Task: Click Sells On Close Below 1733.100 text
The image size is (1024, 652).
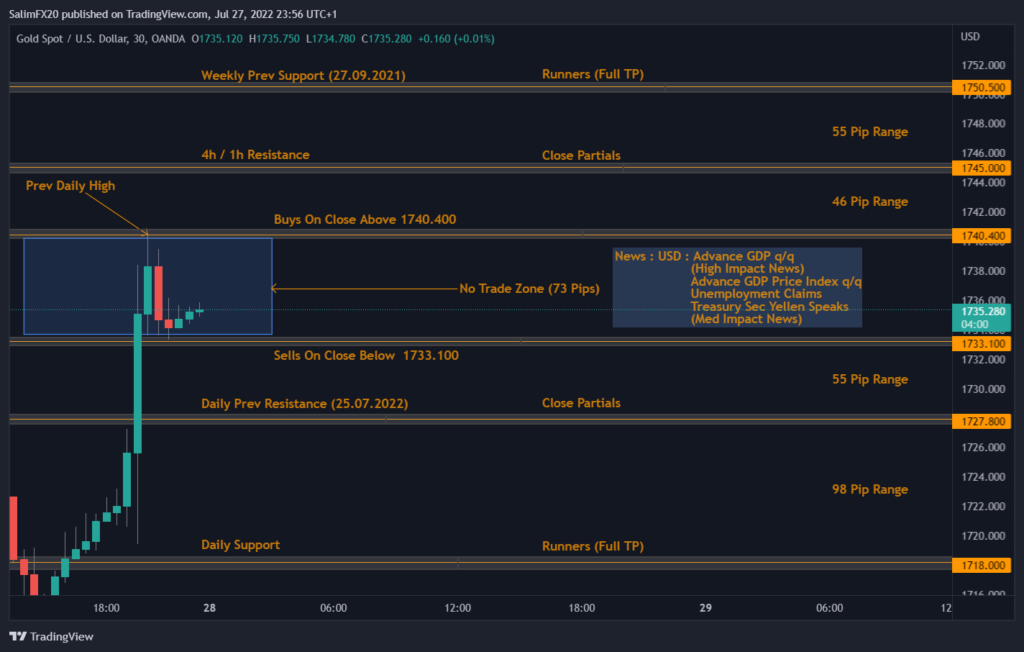Action: click(x=366, y=355)
